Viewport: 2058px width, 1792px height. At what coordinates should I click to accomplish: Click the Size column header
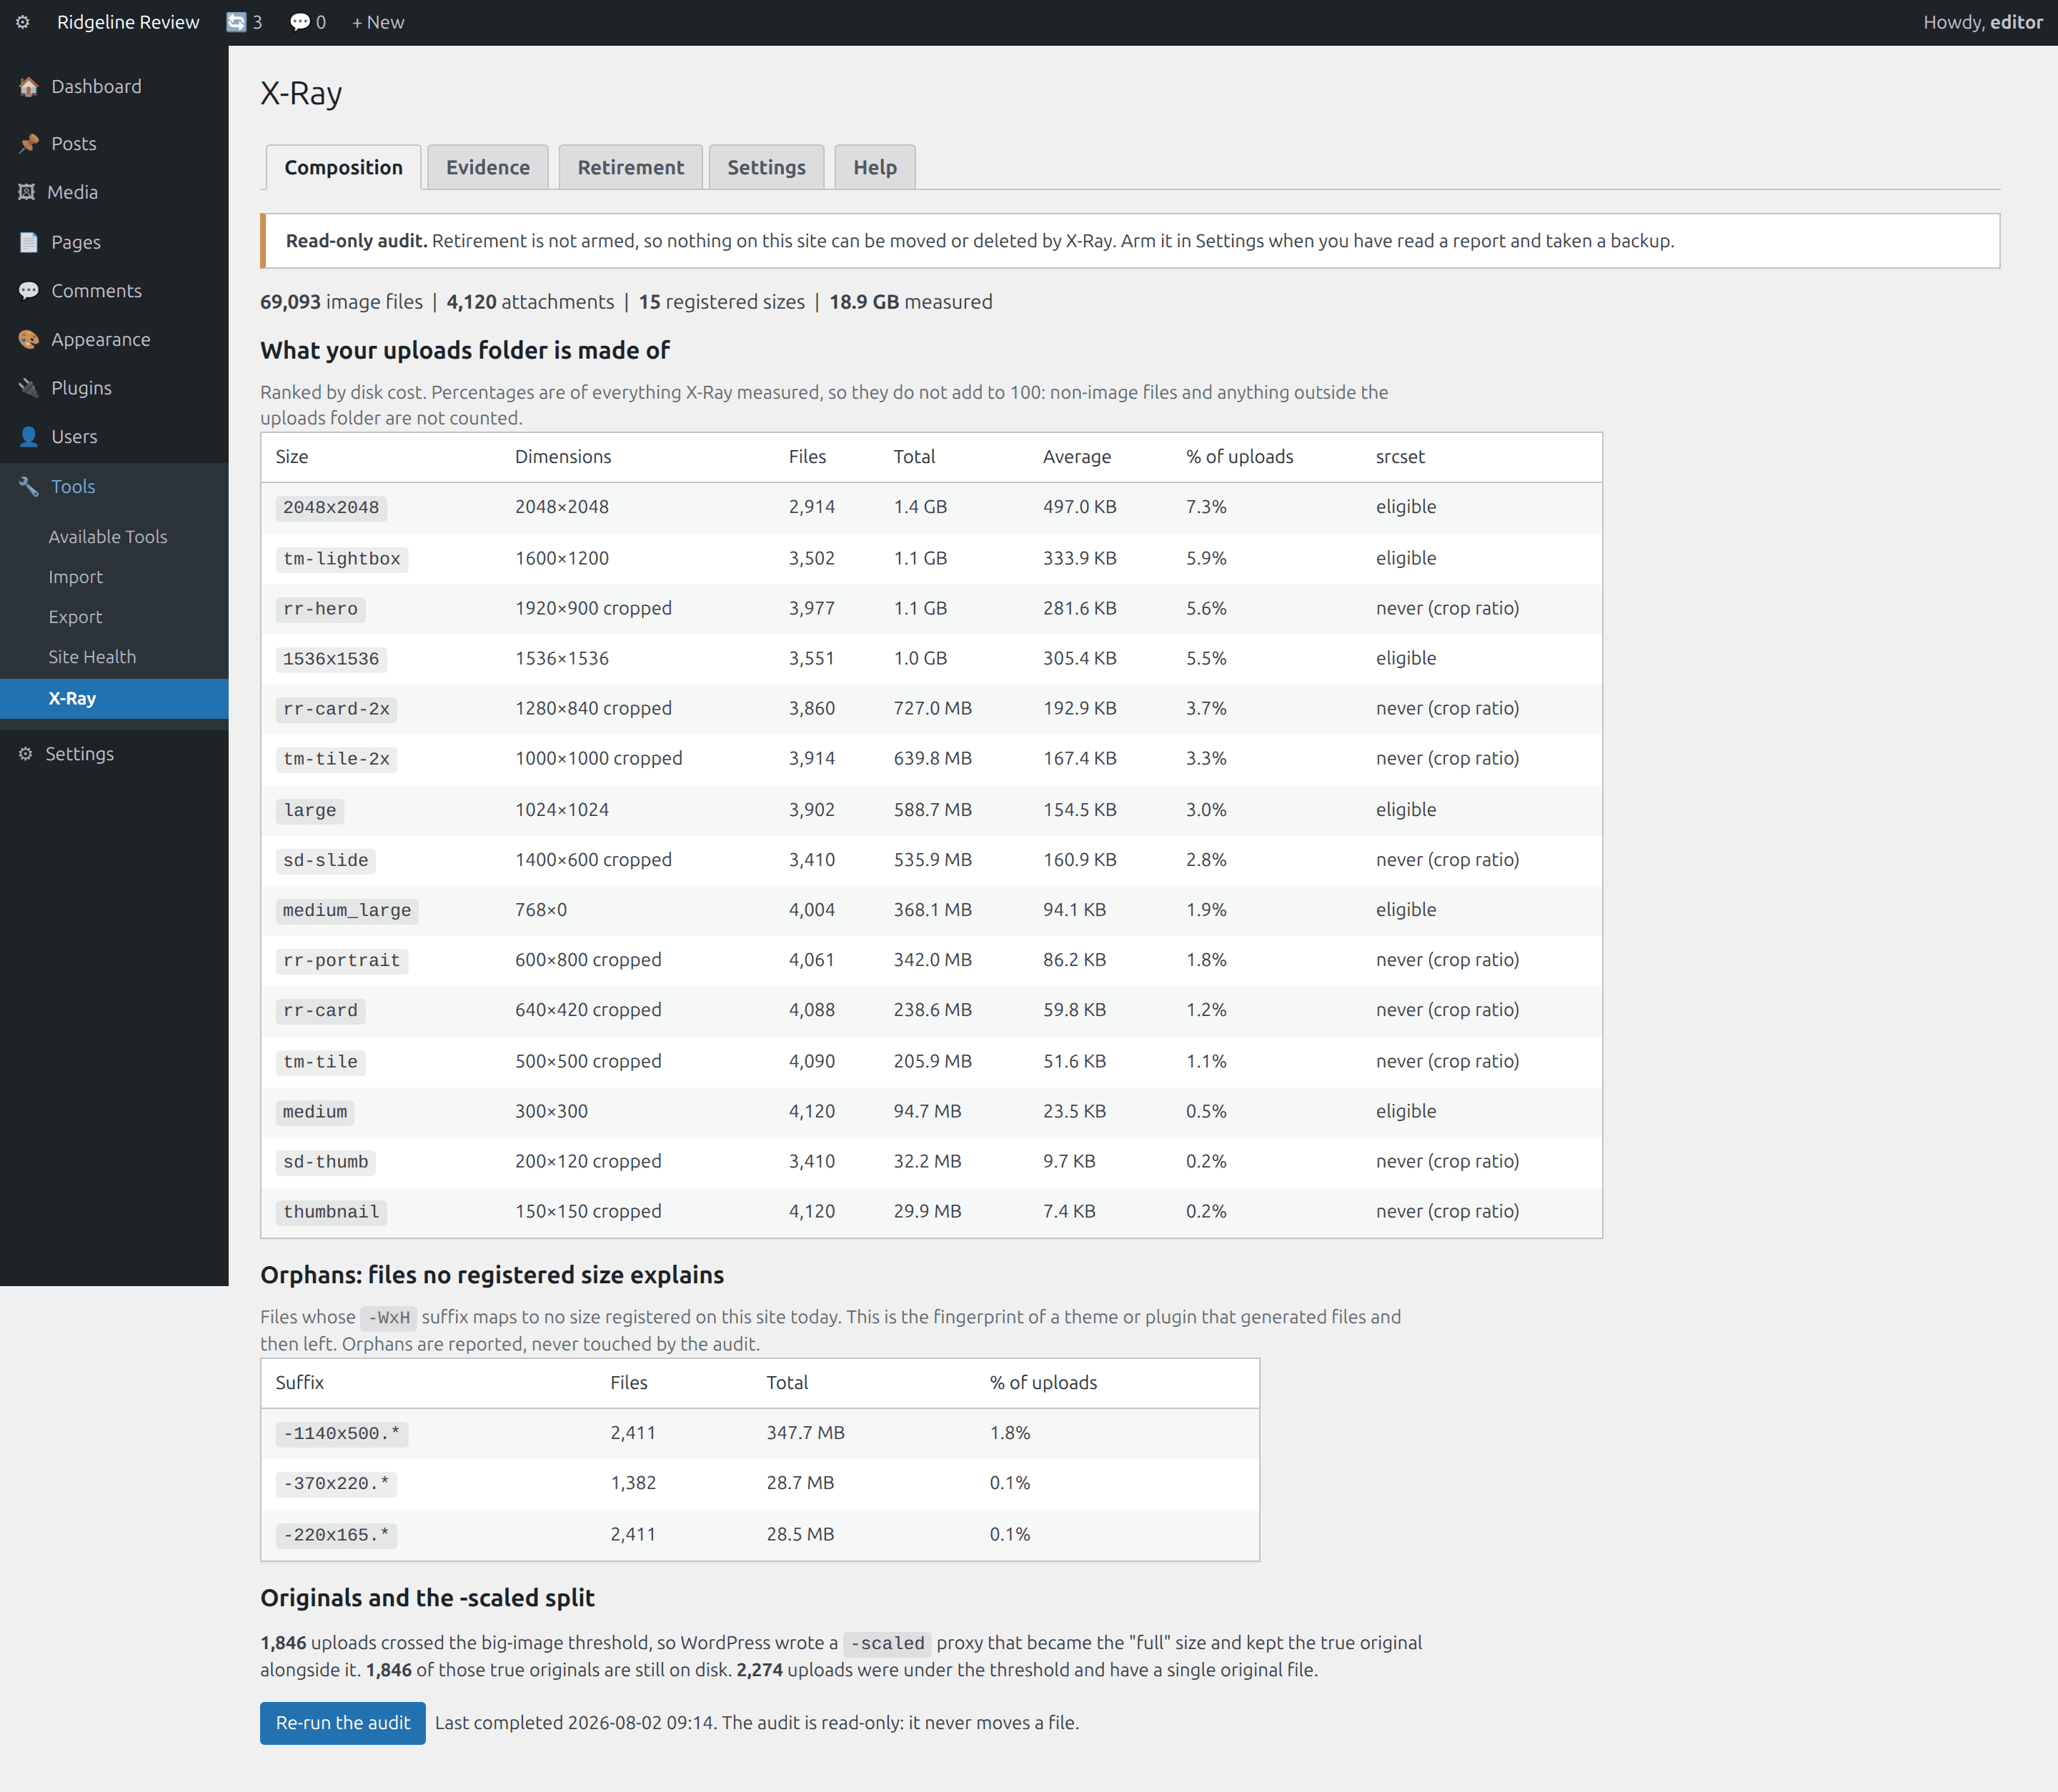[x=292, y=457]
